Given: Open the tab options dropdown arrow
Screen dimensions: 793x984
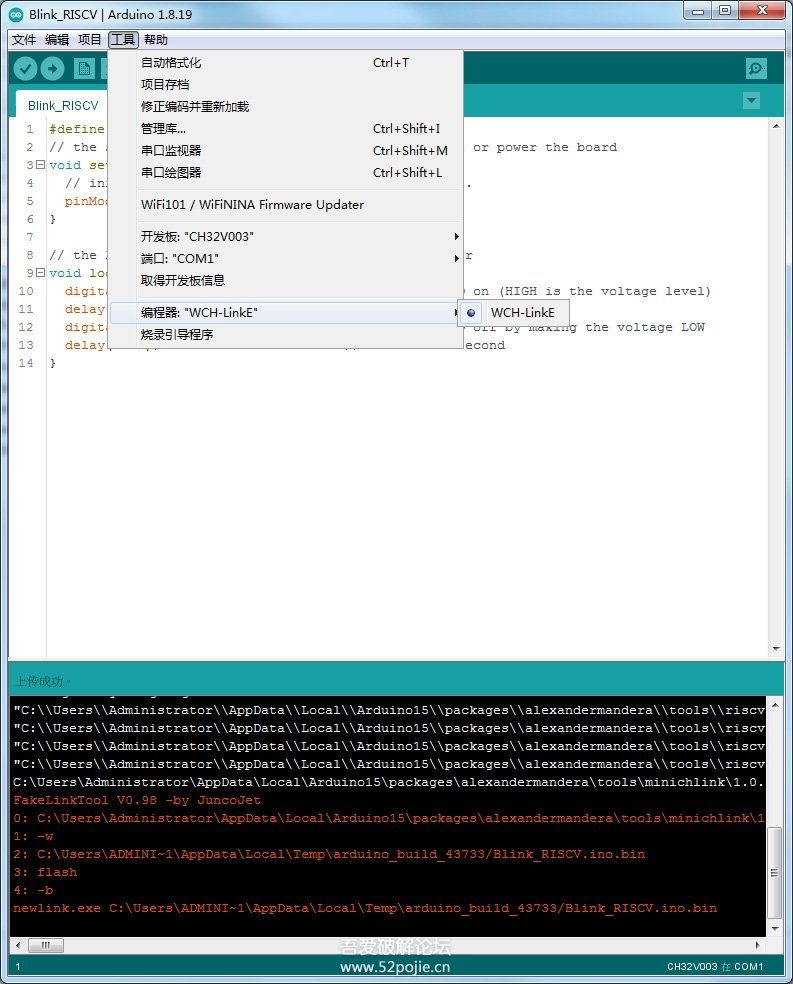Looking at the screenshot, I should pyautogui.click(x=751, y=100).
